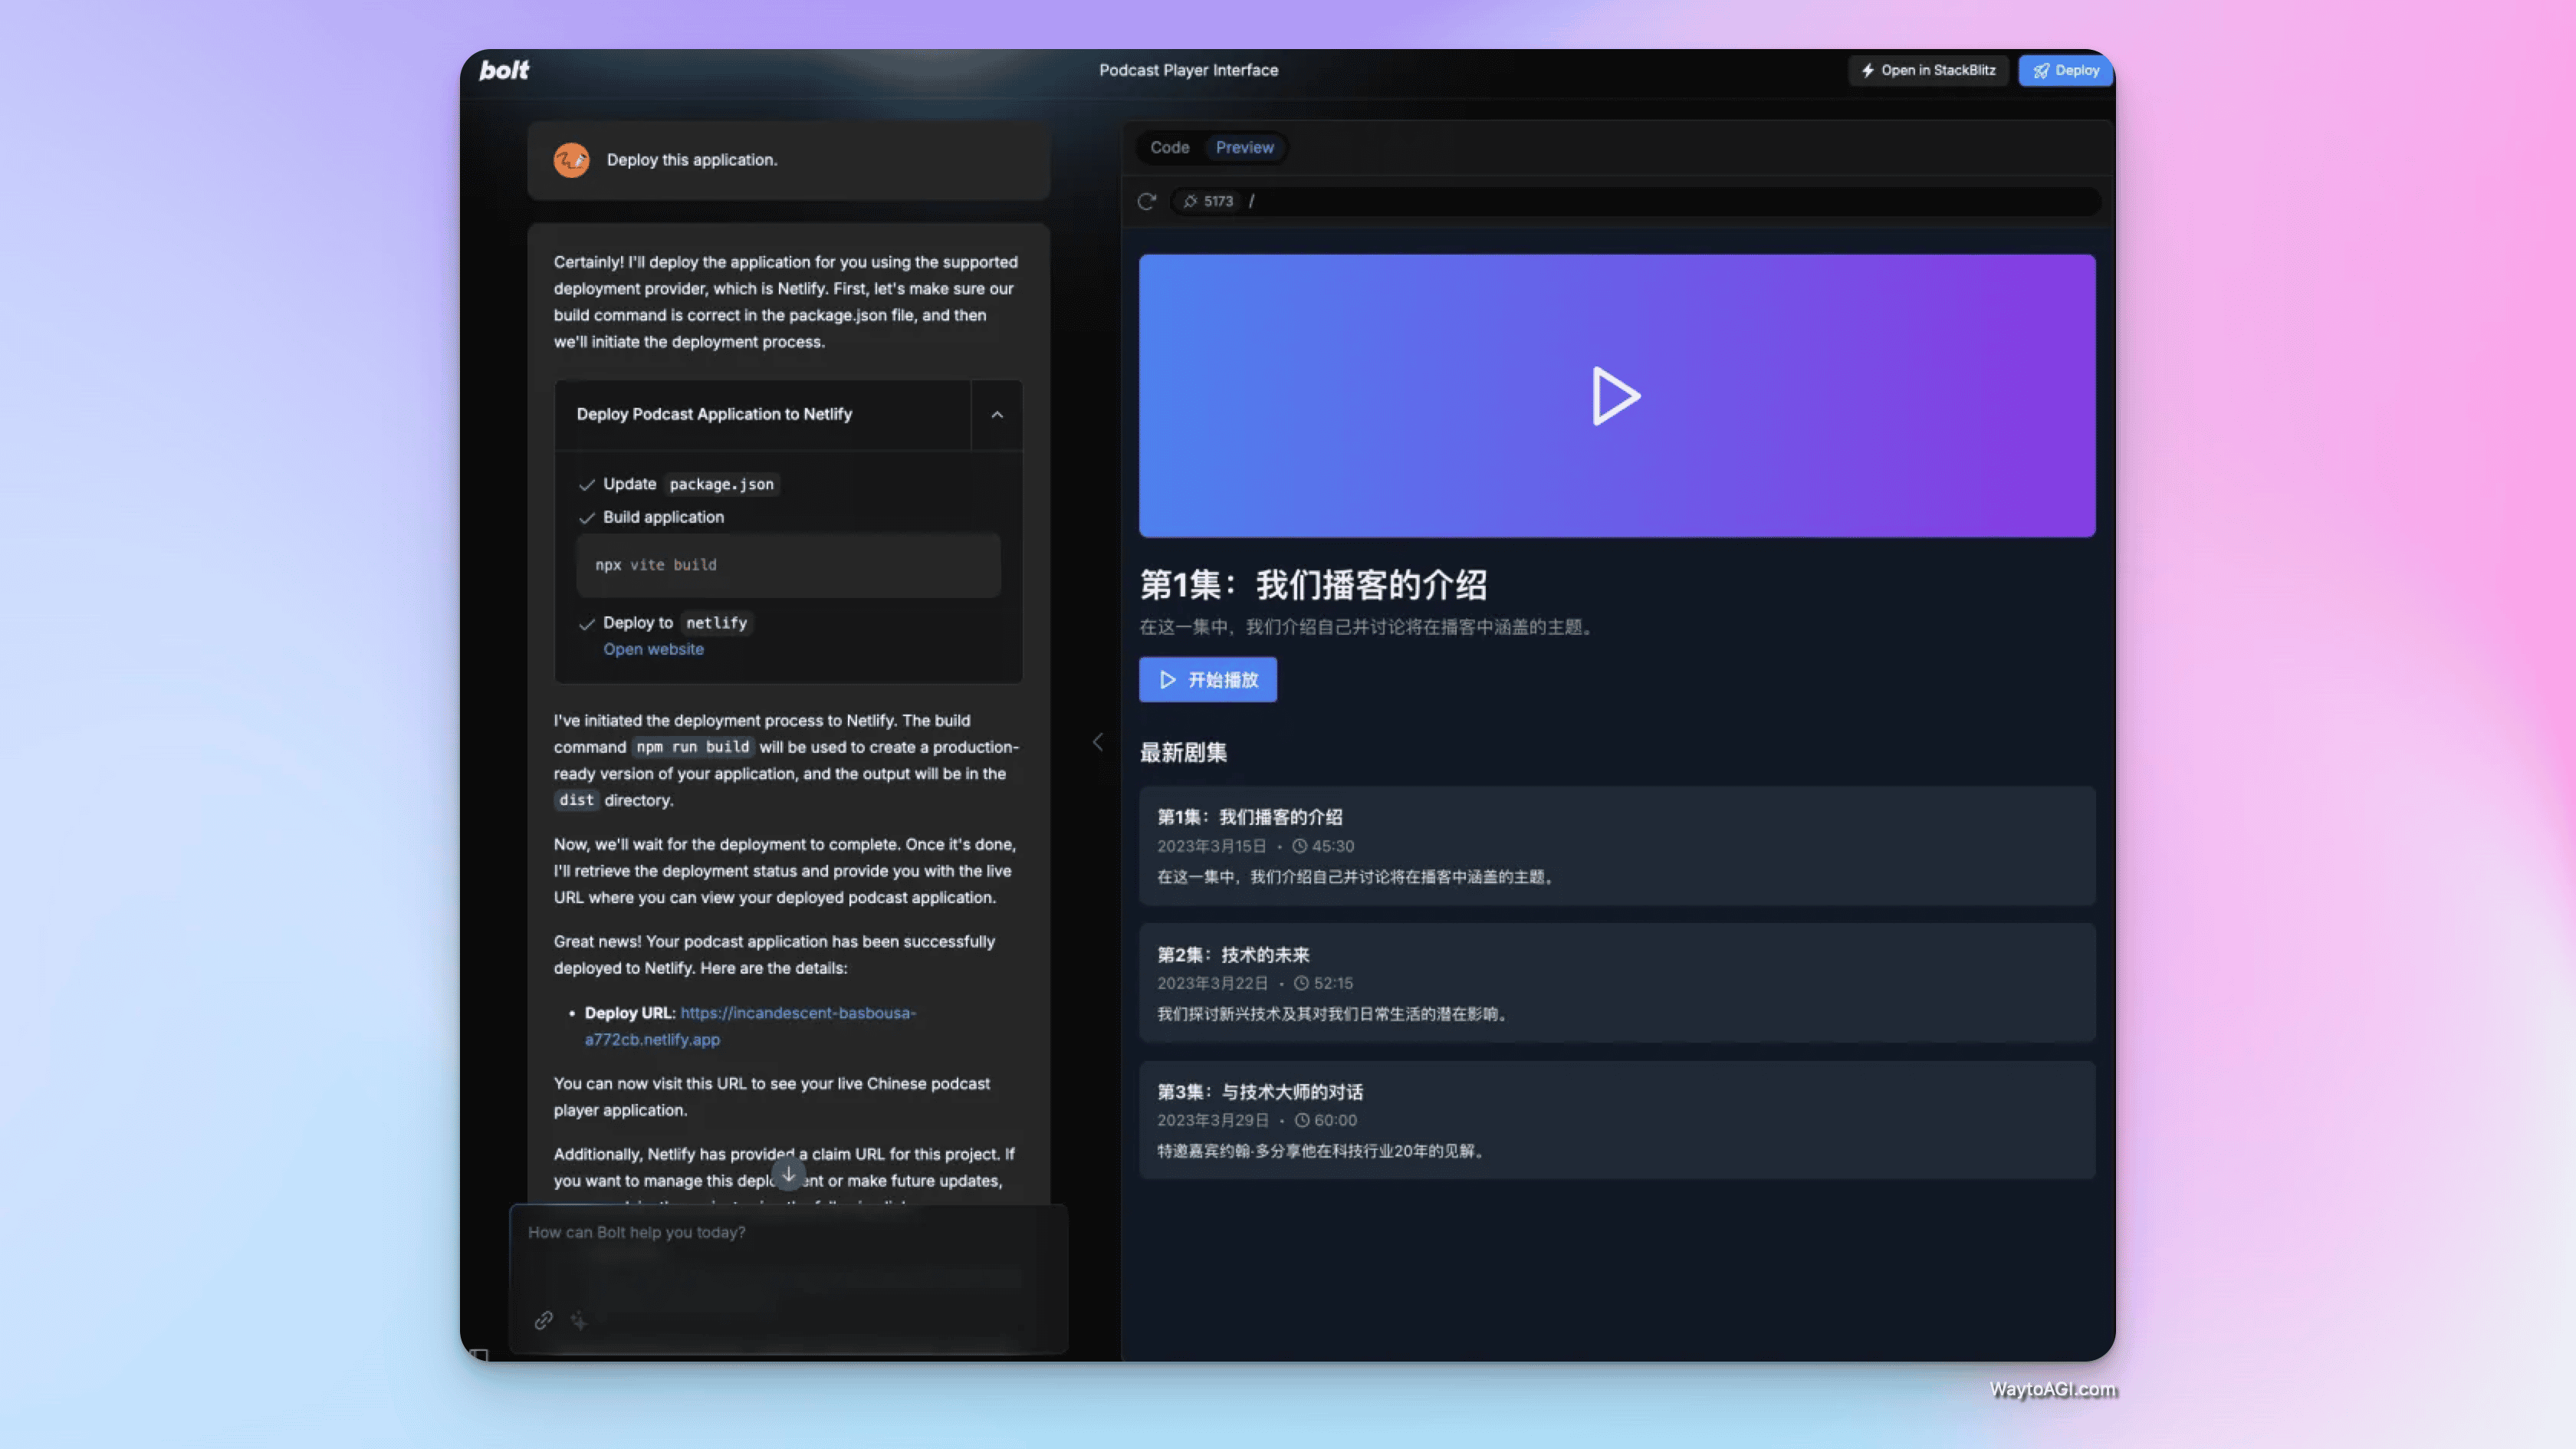The image size is (2576, 1449).
Task: Click the 开始播放 play button
Action: [1207, 680]
